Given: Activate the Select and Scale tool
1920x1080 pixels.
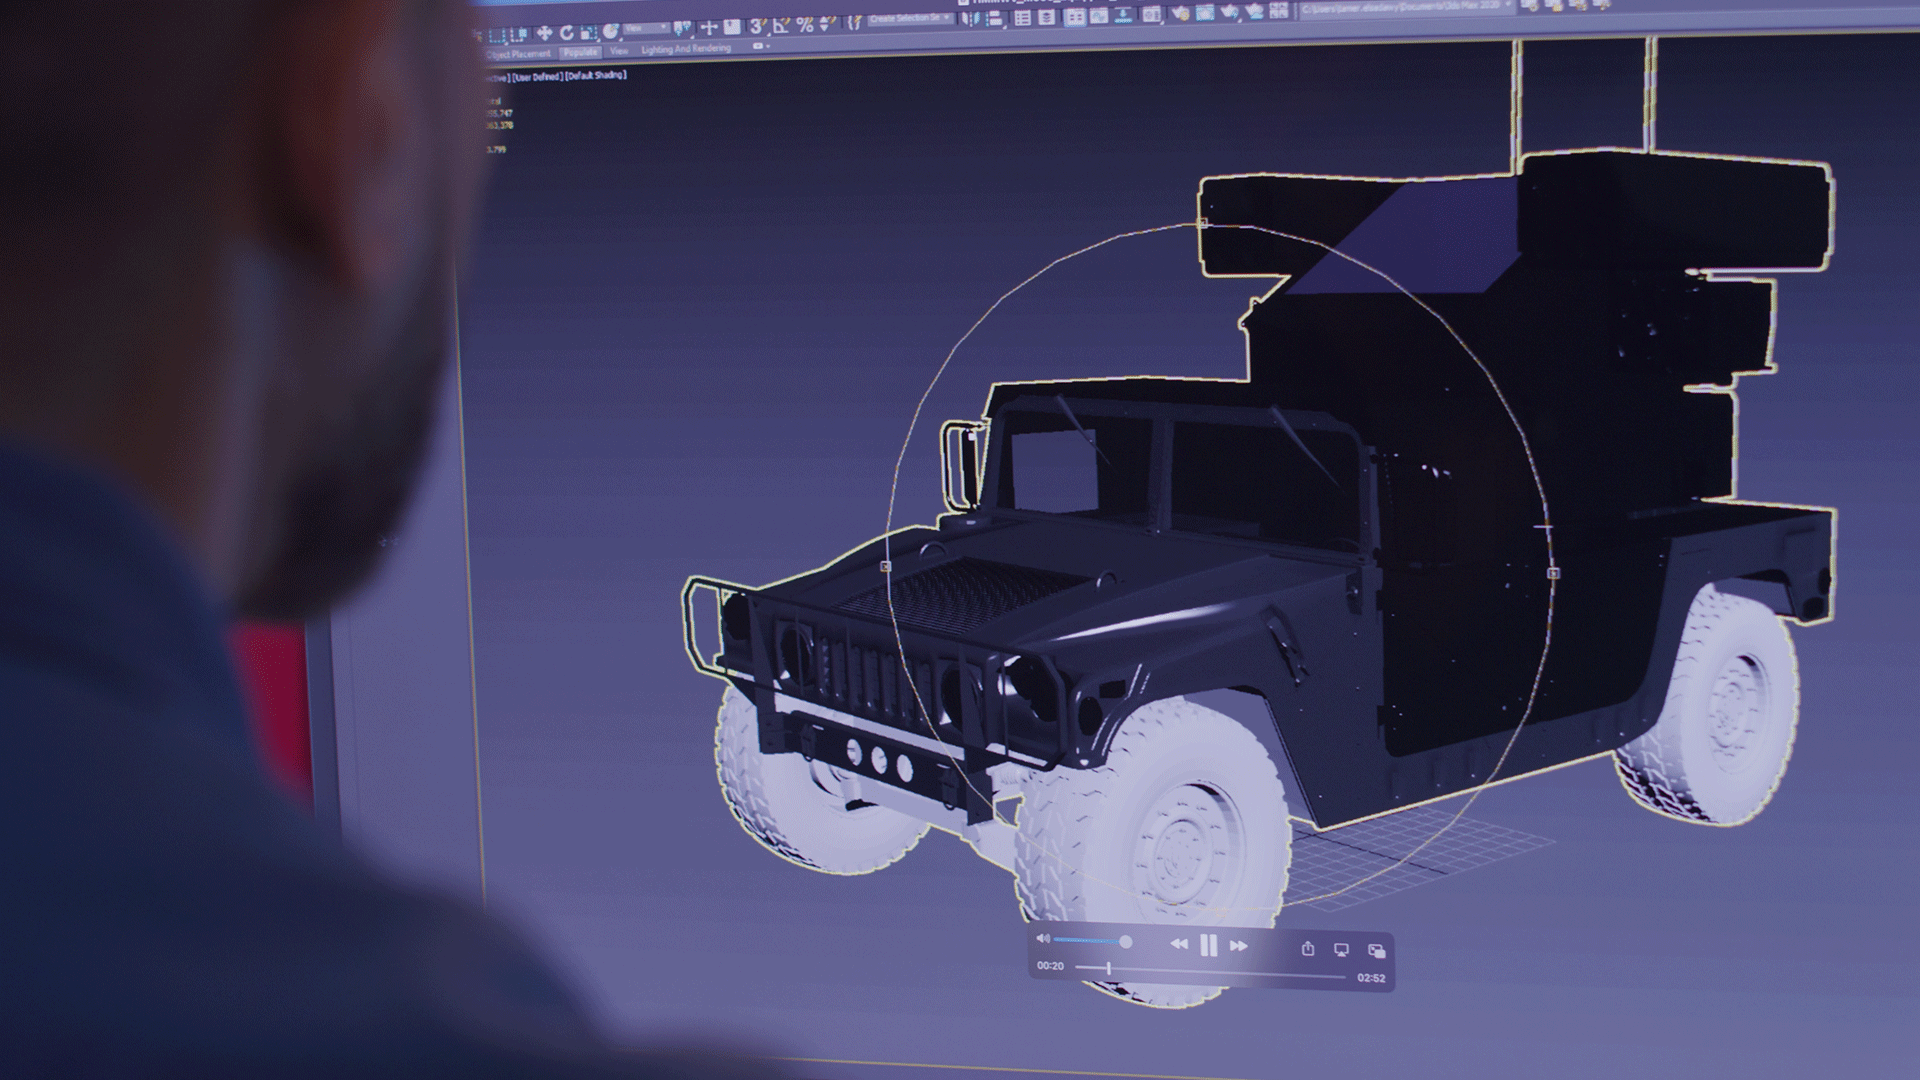Looking at the screenshot, I should point(589,32).
